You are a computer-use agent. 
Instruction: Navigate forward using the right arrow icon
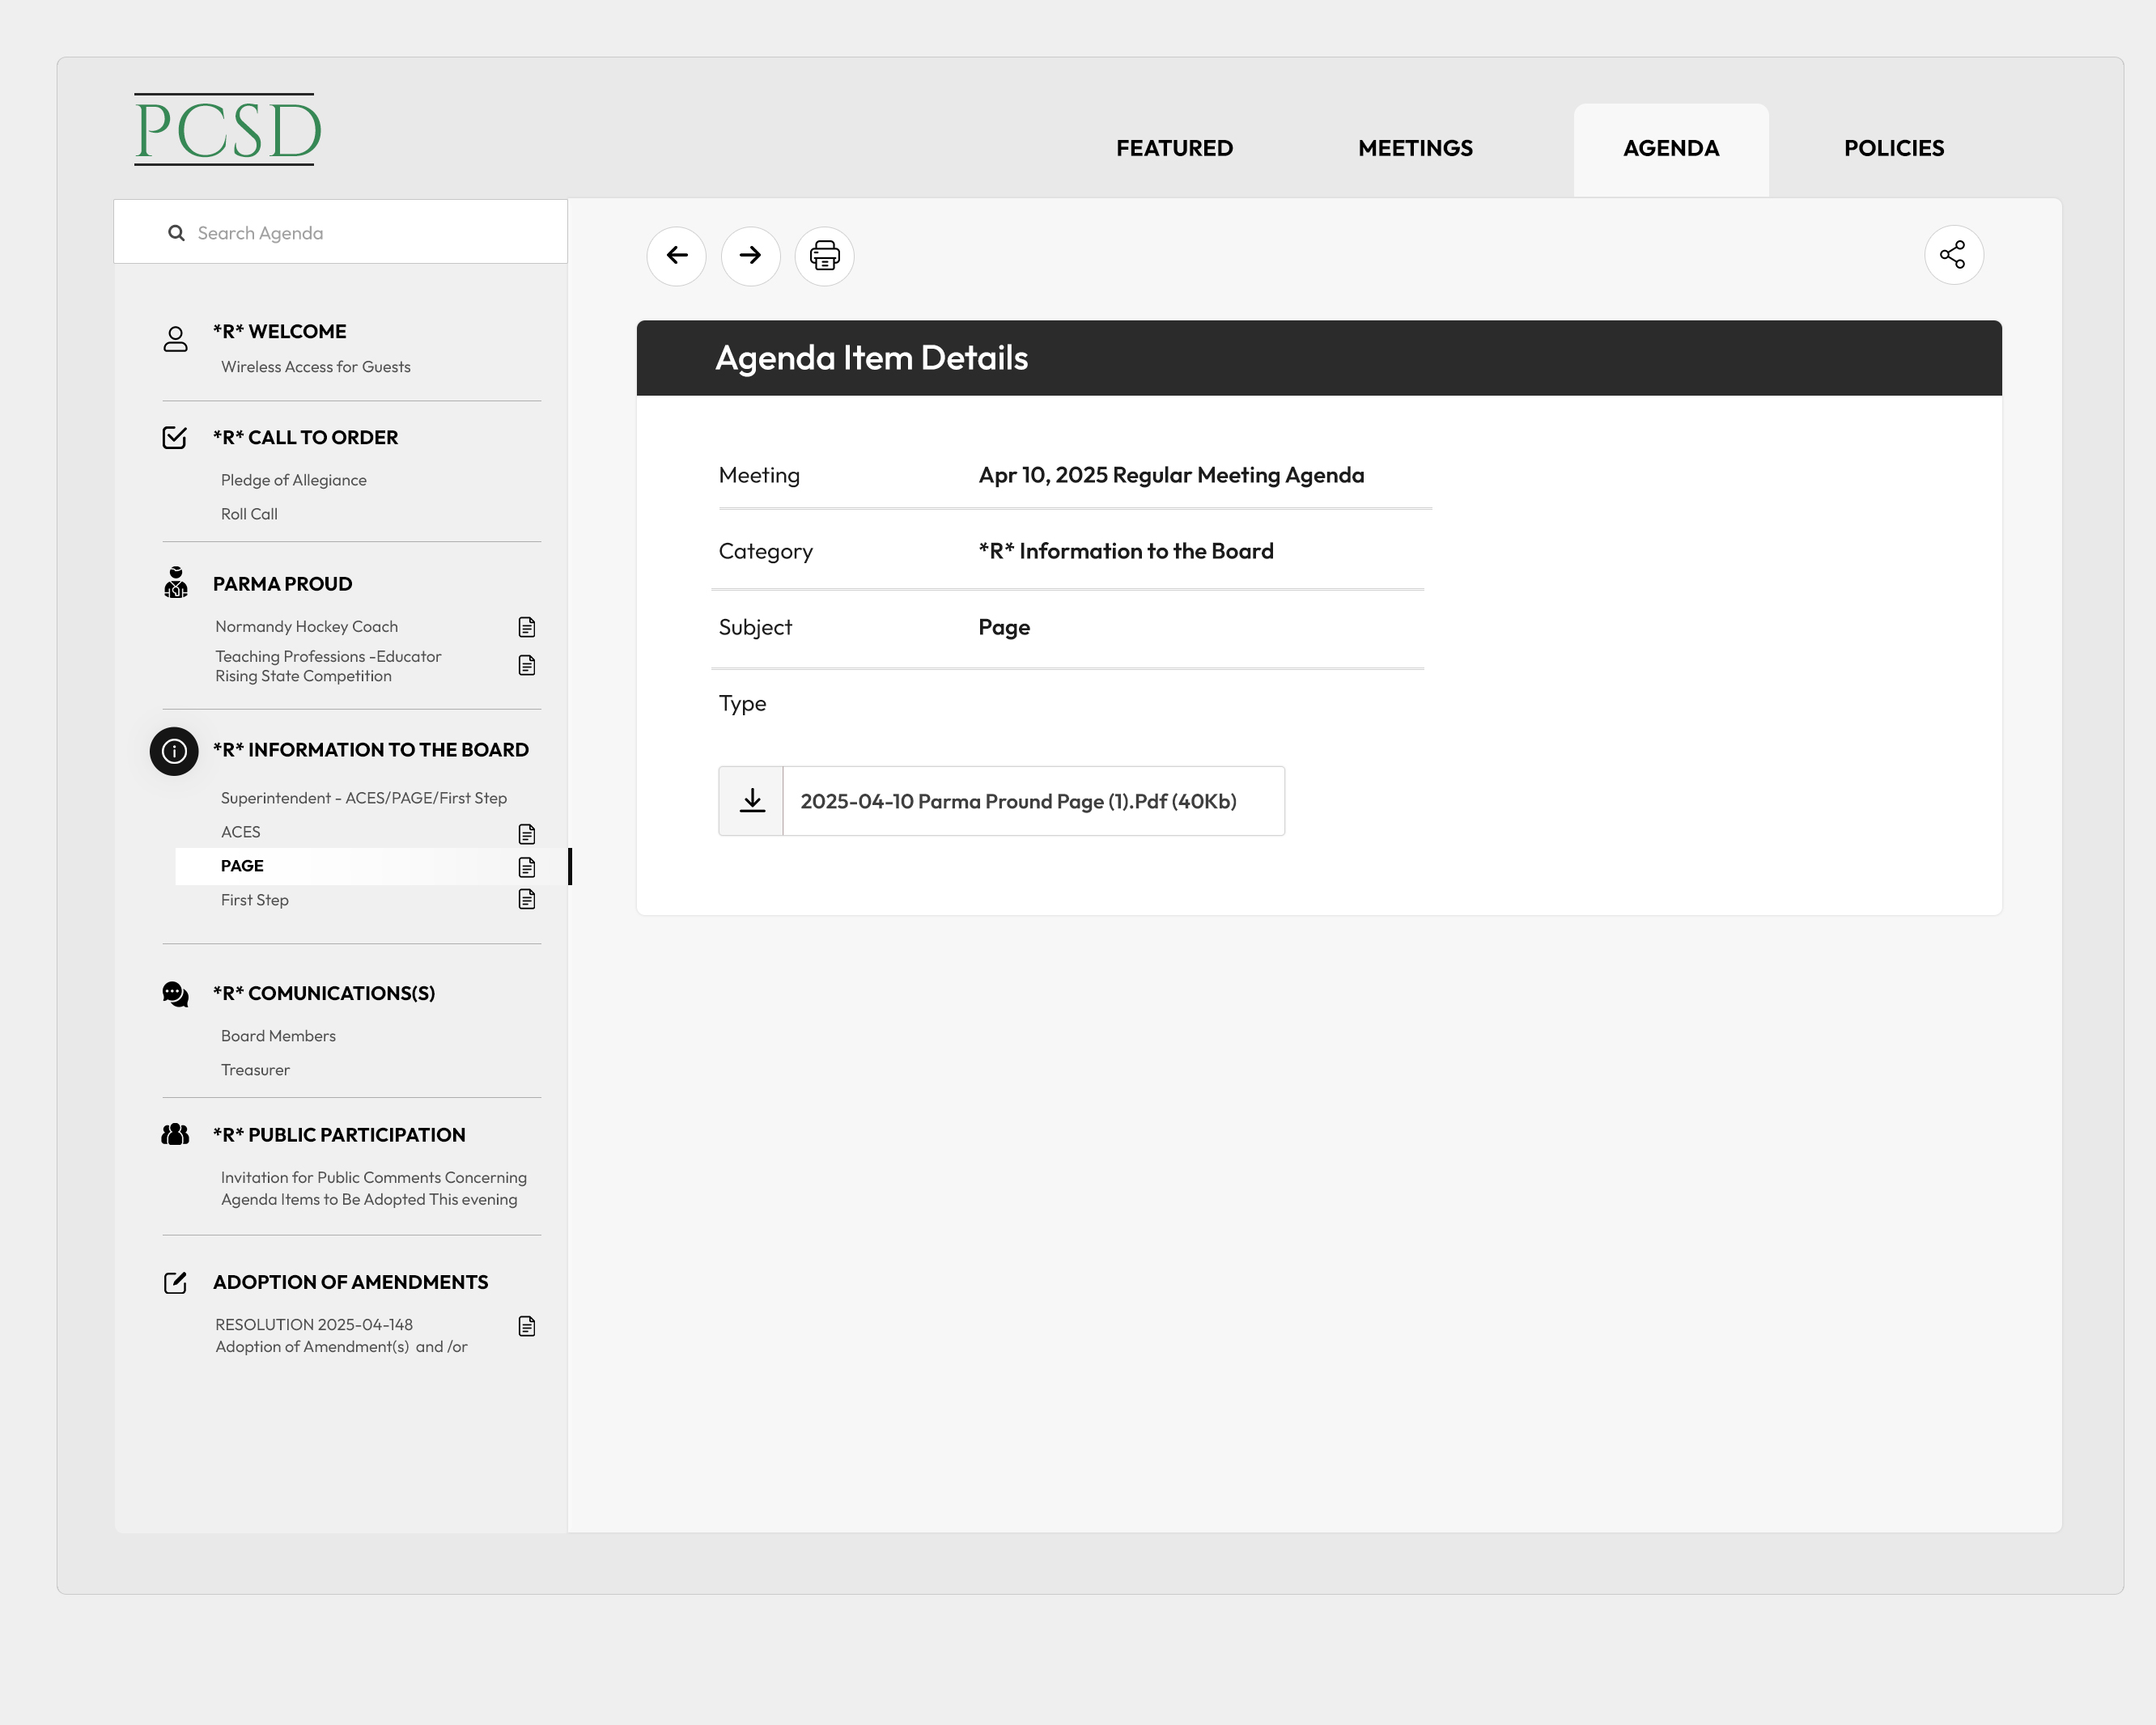750,256
